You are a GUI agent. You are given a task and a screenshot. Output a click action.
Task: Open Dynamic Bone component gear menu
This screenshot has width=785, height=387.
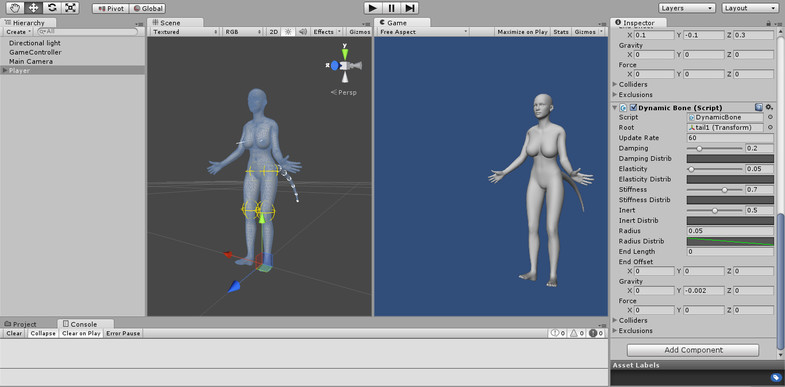tap(769, 107)
